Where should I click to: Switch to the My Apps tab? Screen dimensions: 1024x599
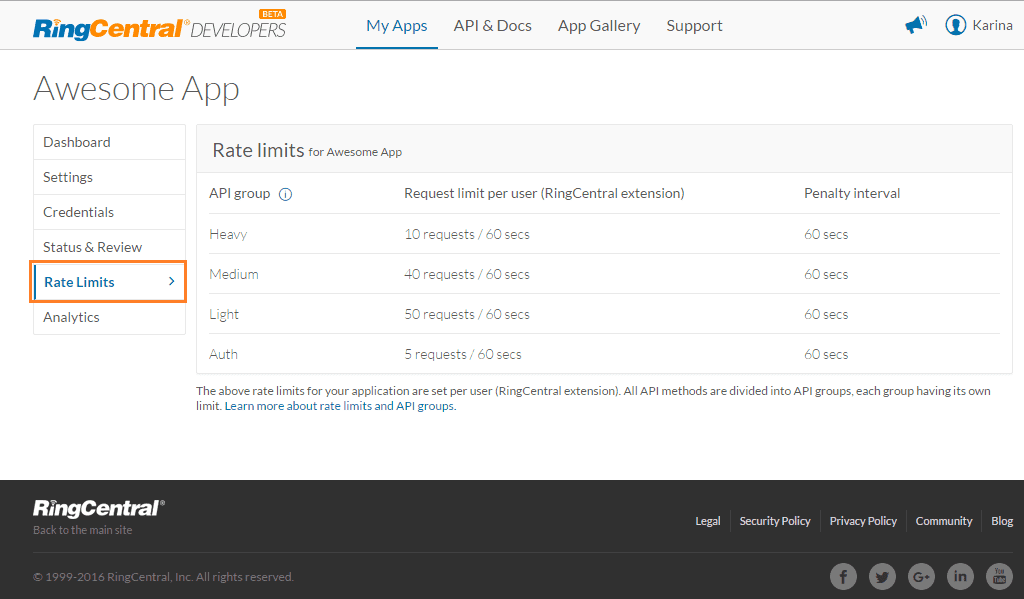point(396,26)
